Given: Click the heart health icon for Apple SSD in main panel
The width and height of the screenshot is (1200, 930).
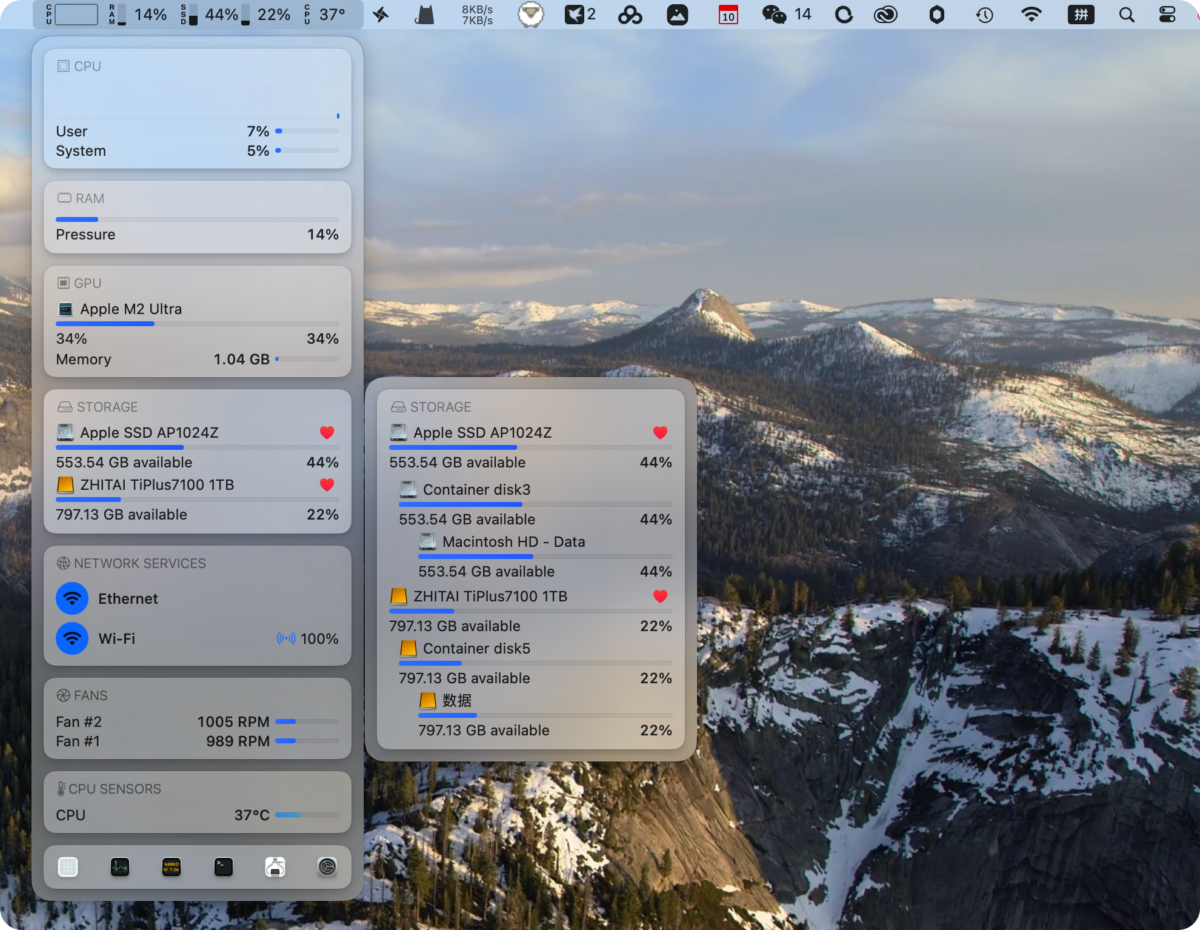Looking at the screenshot, I should [327, 433].
